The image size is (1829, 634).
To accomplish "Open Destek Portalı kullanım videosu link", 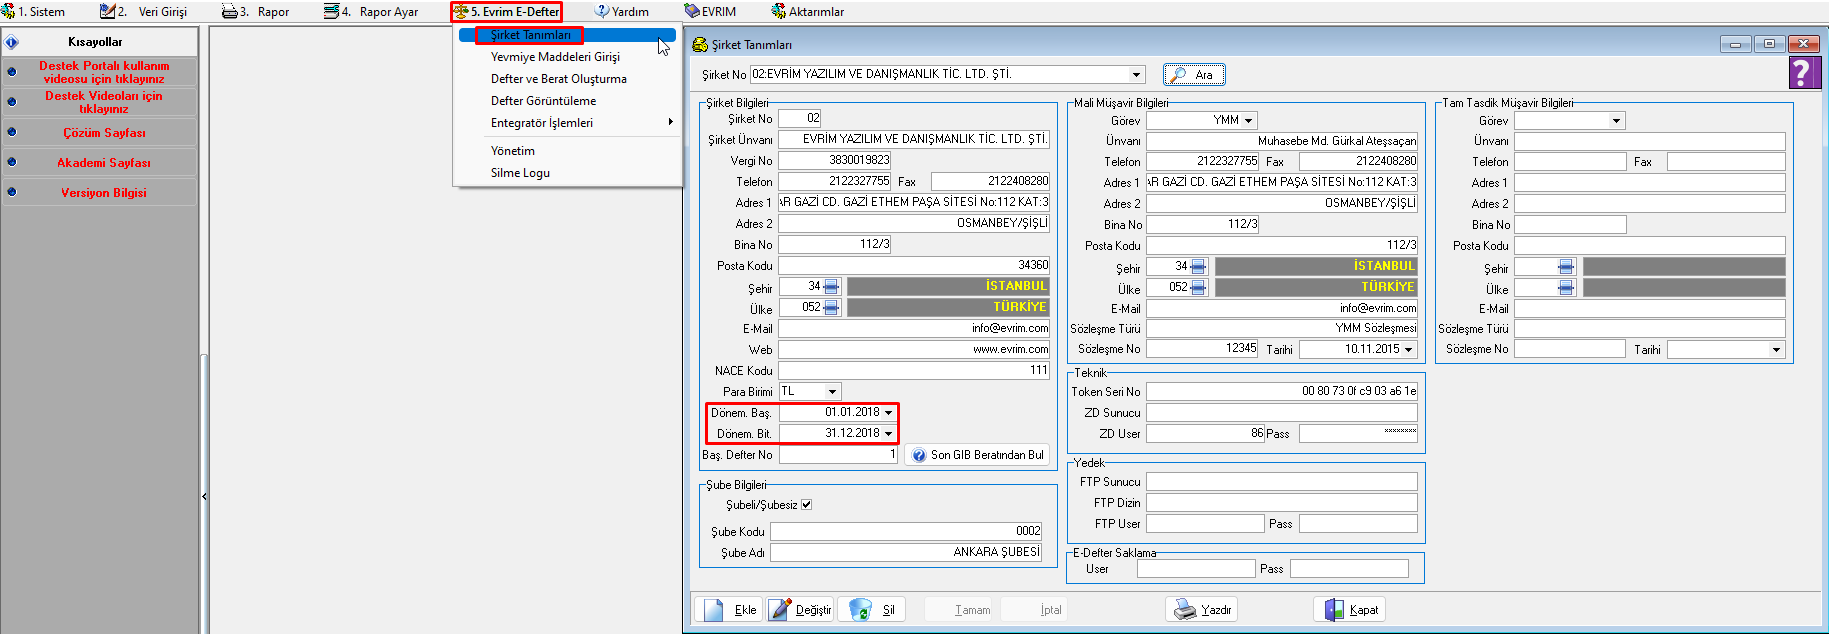I will point(104,72).
